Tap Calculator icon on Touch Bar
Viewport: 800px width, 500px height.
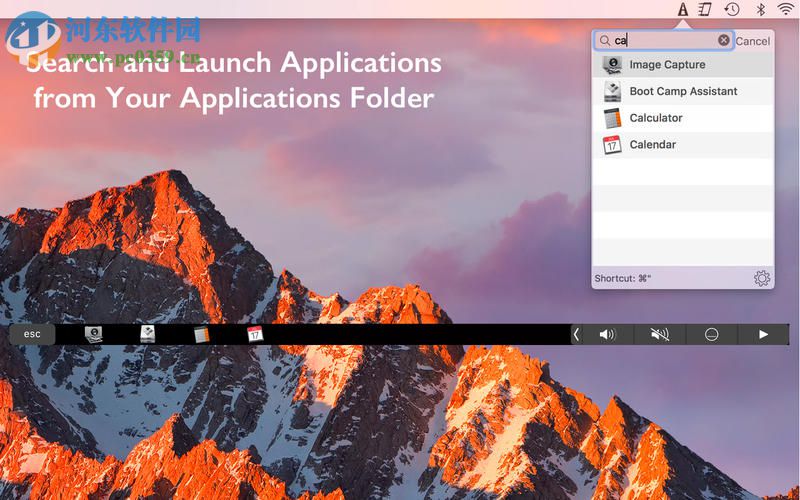pos(202,335)
